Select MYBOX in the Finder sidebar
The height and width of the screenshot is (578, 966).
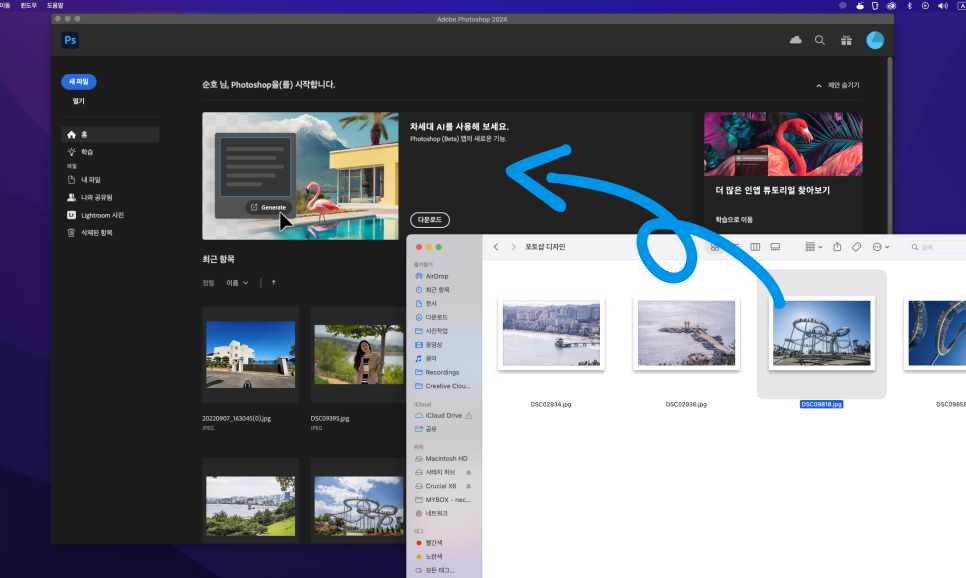[x=444, y=500]
